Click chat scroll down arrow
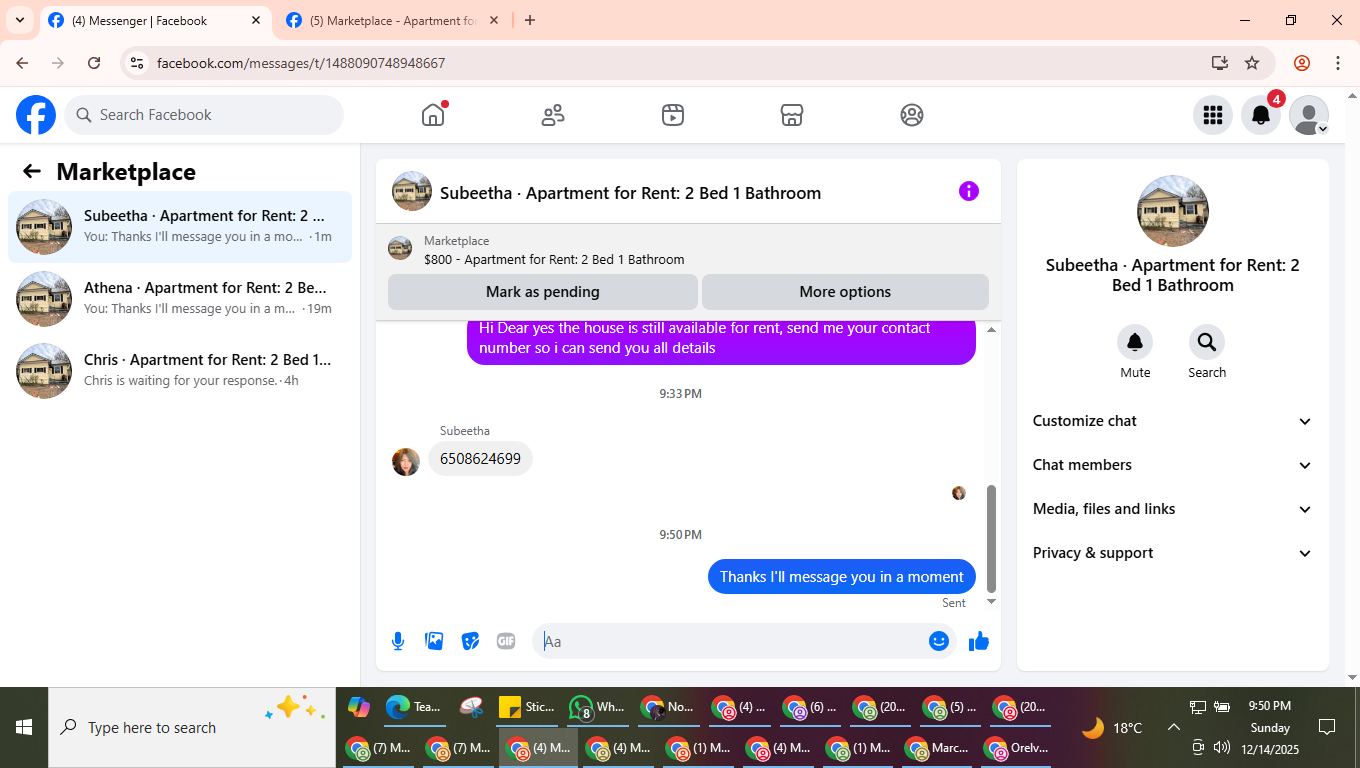 pyautogui.click(x=991, y=601)
